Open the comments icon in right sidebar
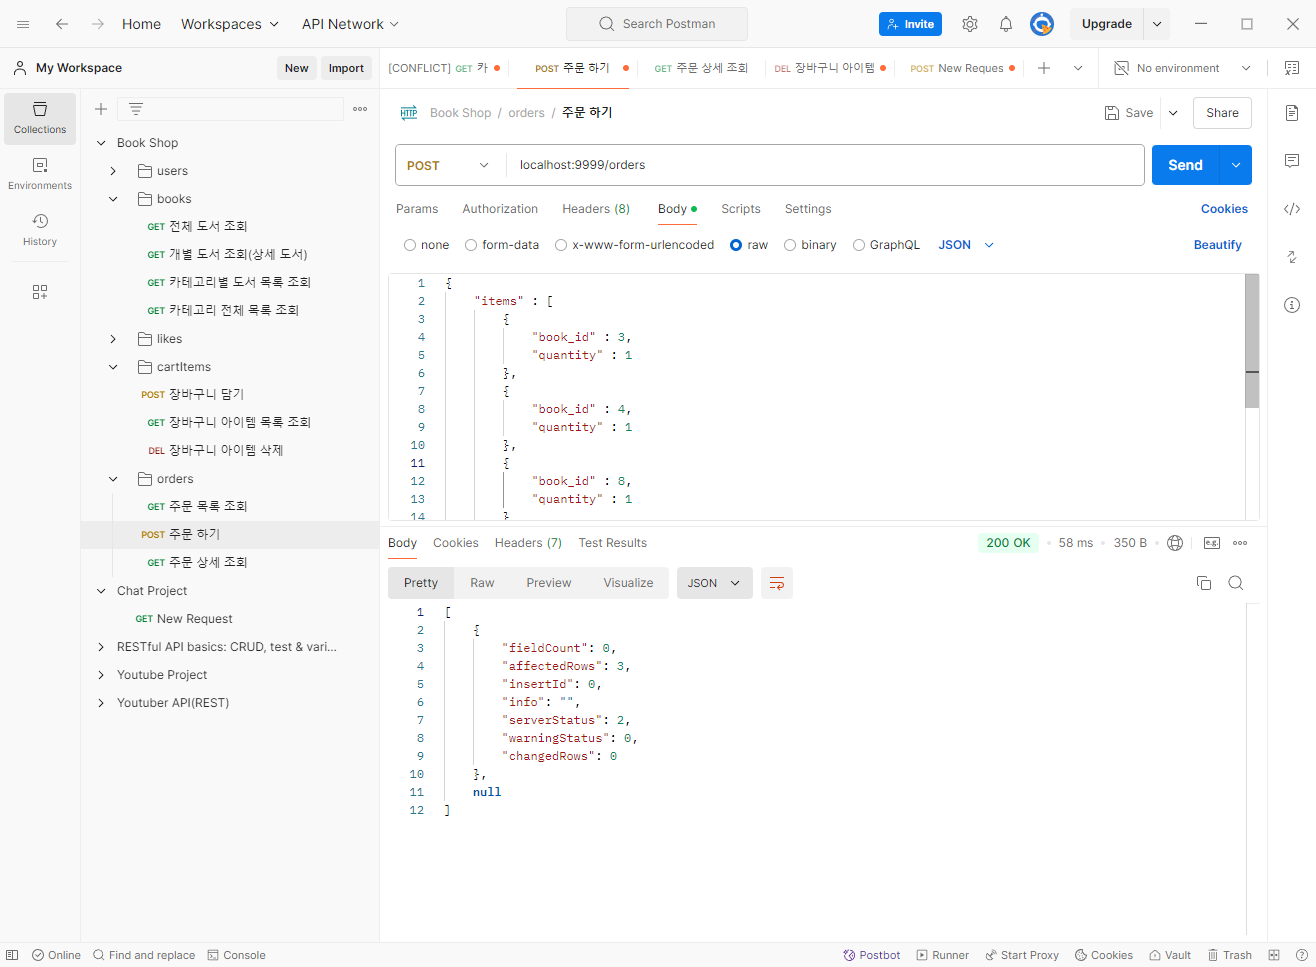The width and height of the screenshot is (1316, 967). [x=1292, y=161]
